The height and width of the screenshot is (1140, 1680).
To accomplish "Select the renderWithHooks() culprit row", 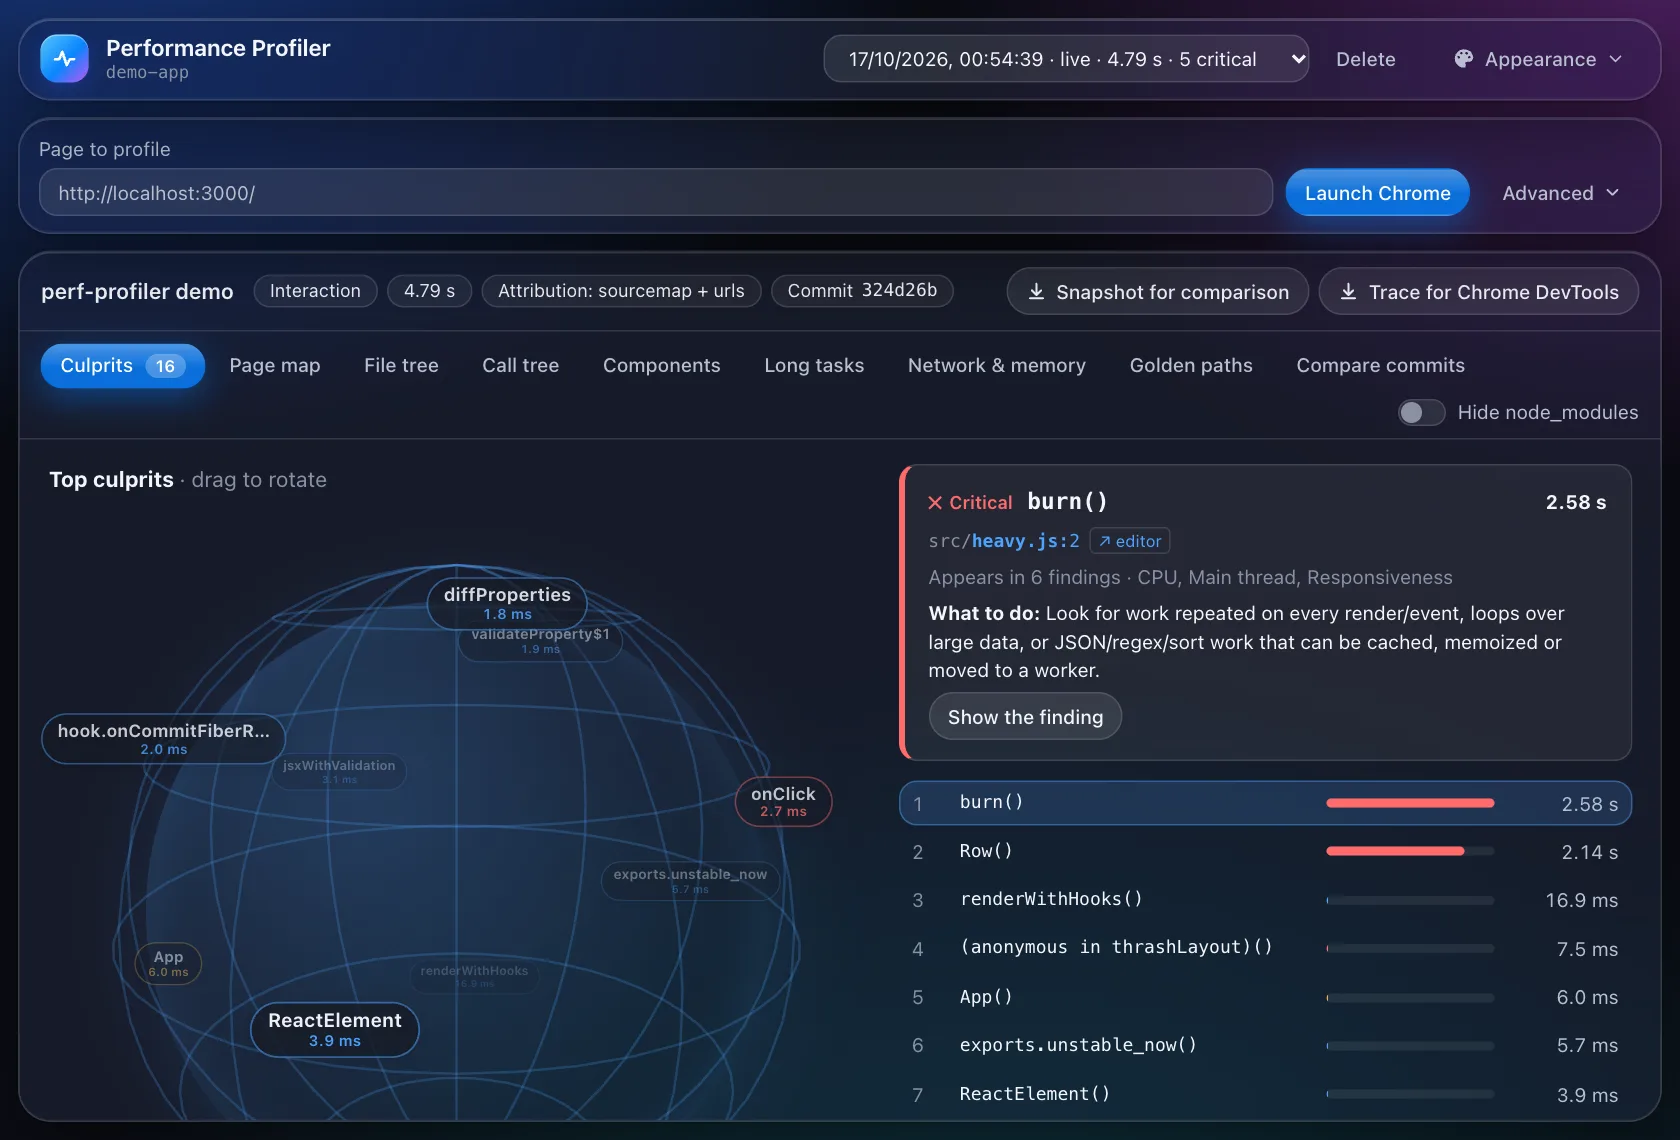I will click(1265, 900).
